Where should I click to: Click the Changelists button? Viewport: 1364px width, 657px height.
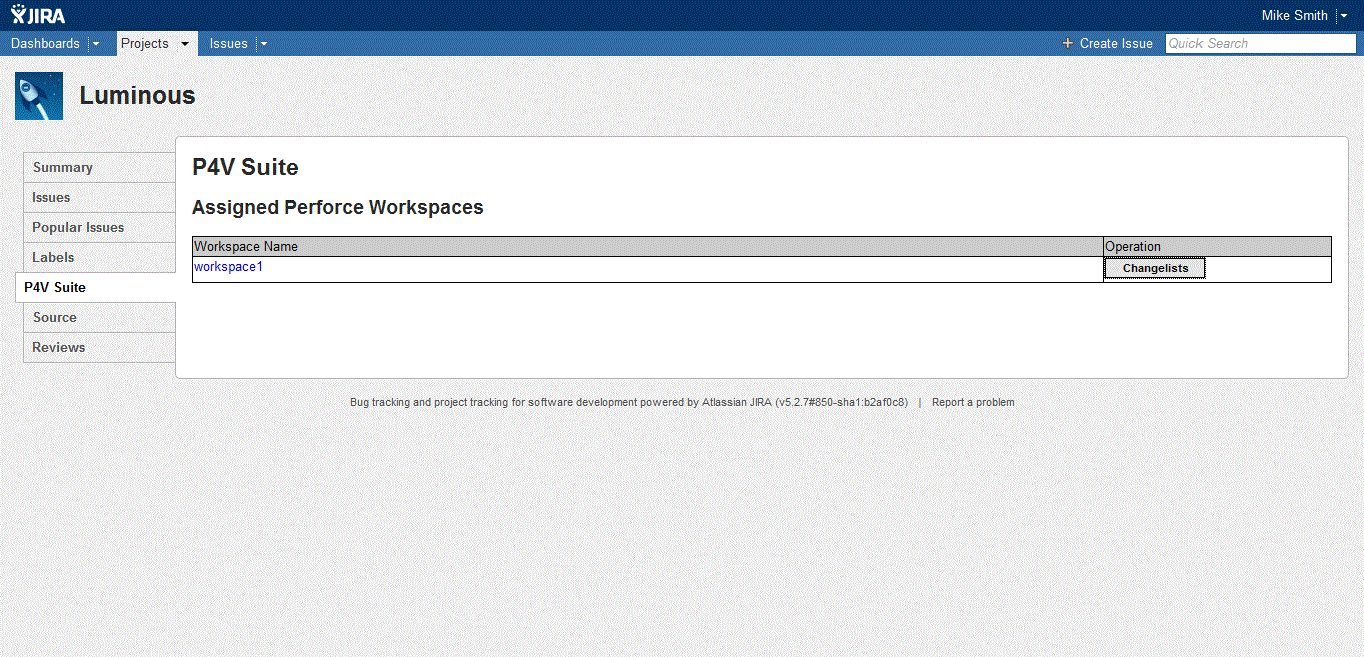click(1155, 268)
